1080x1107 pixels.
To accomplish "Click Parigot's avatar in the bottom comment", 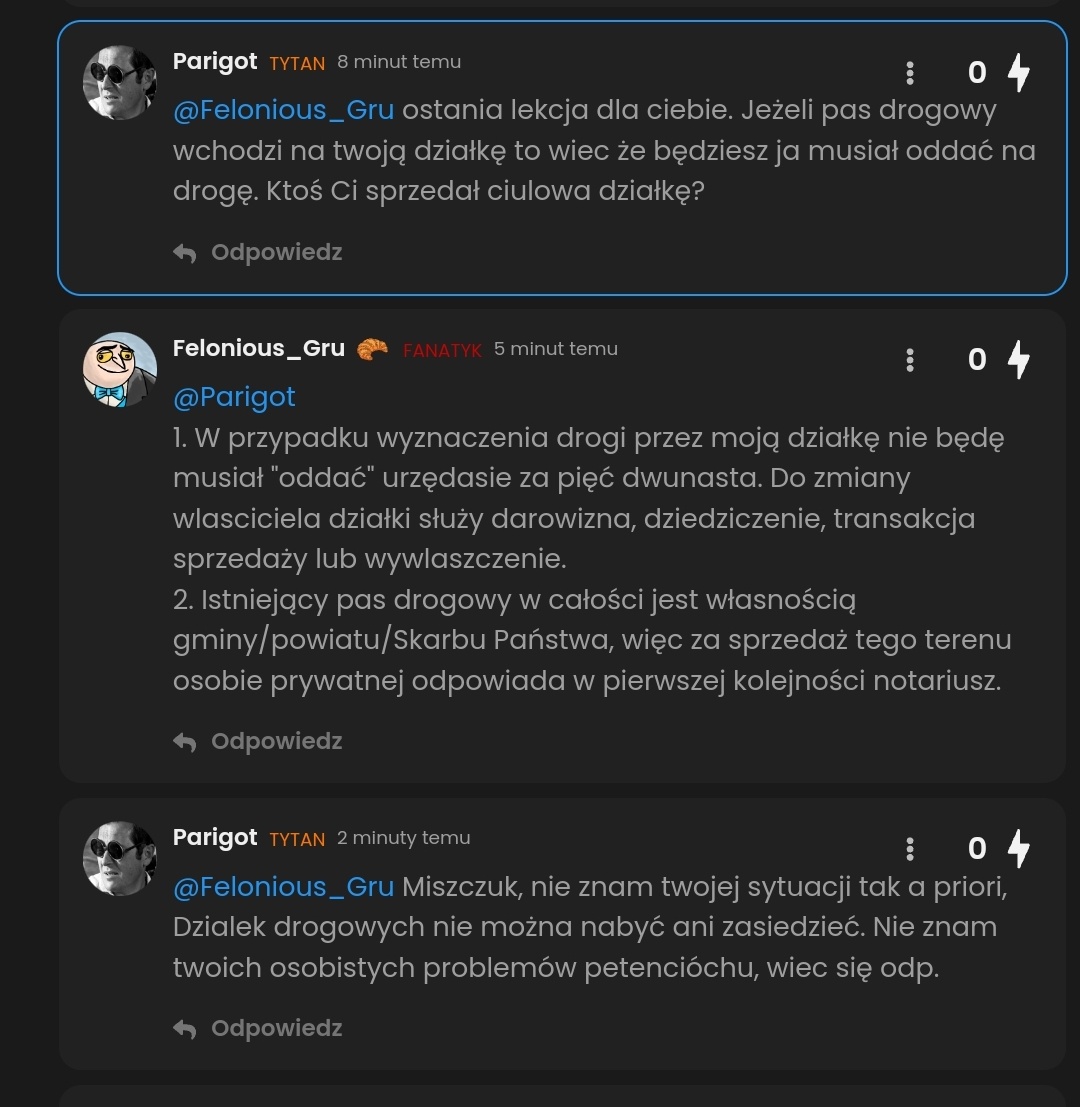I will (120, 858).
